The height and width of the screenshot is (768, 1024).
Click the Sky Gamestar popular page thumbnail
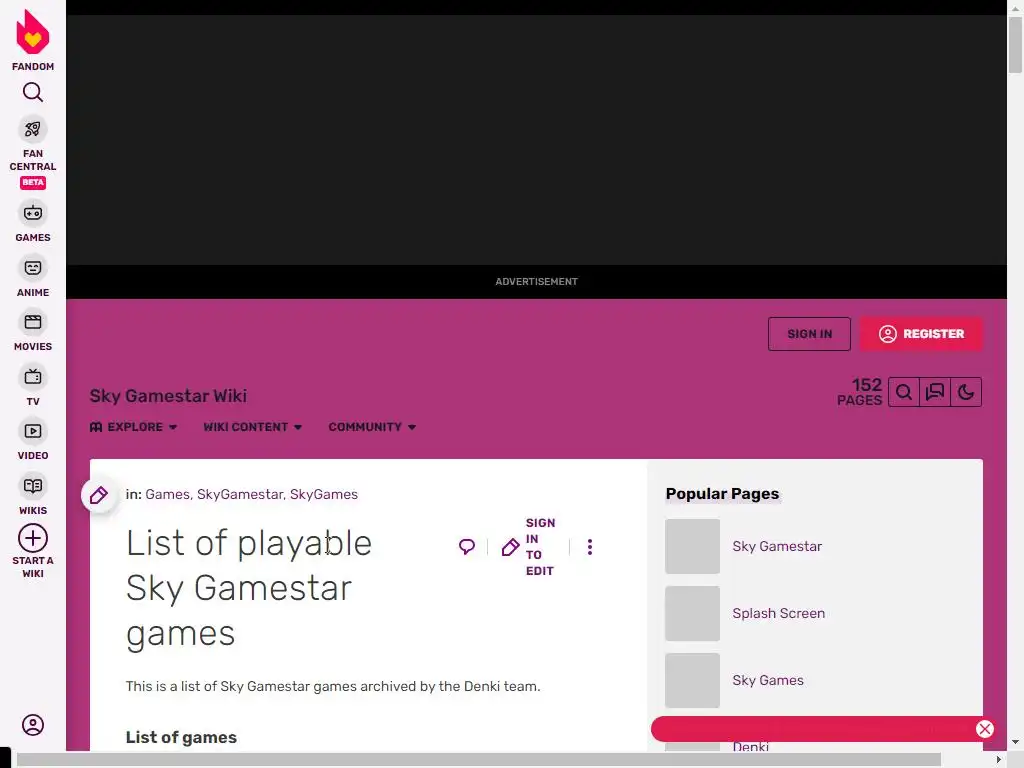(x=692, y=547)
